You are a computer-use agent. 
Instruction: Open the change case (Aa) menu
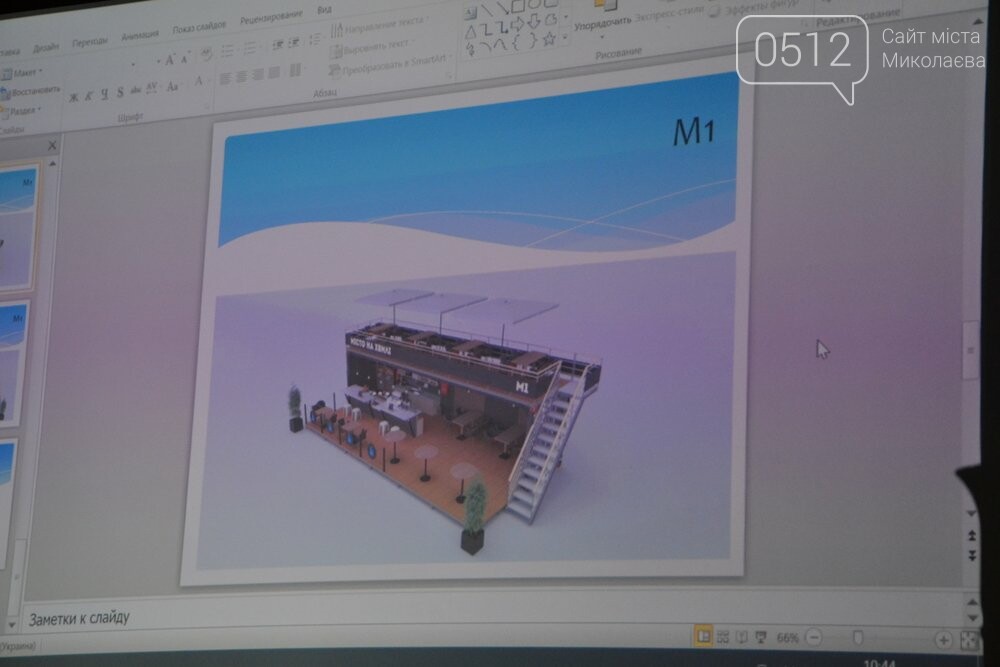(172, 86)
